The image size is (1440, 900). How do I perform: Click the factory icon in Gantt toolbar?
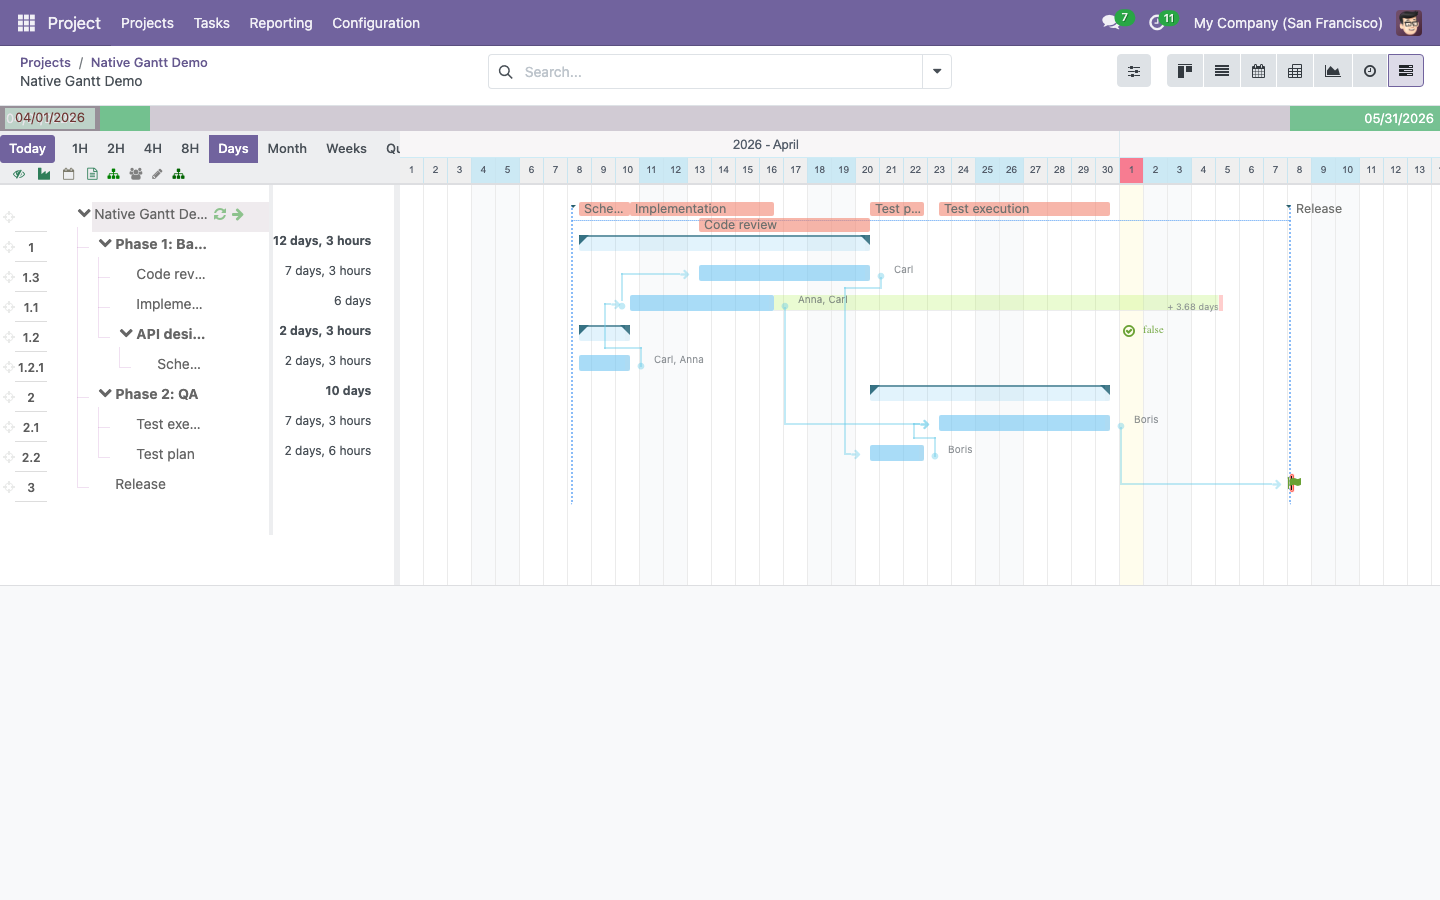(44, 174)
